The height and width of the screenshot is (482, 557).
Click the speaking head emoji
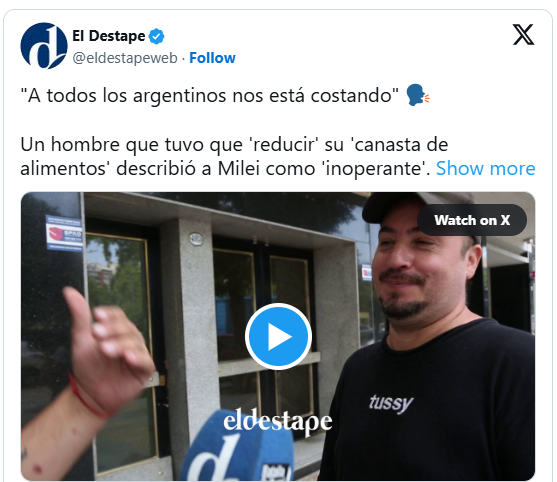coord(418,95)
